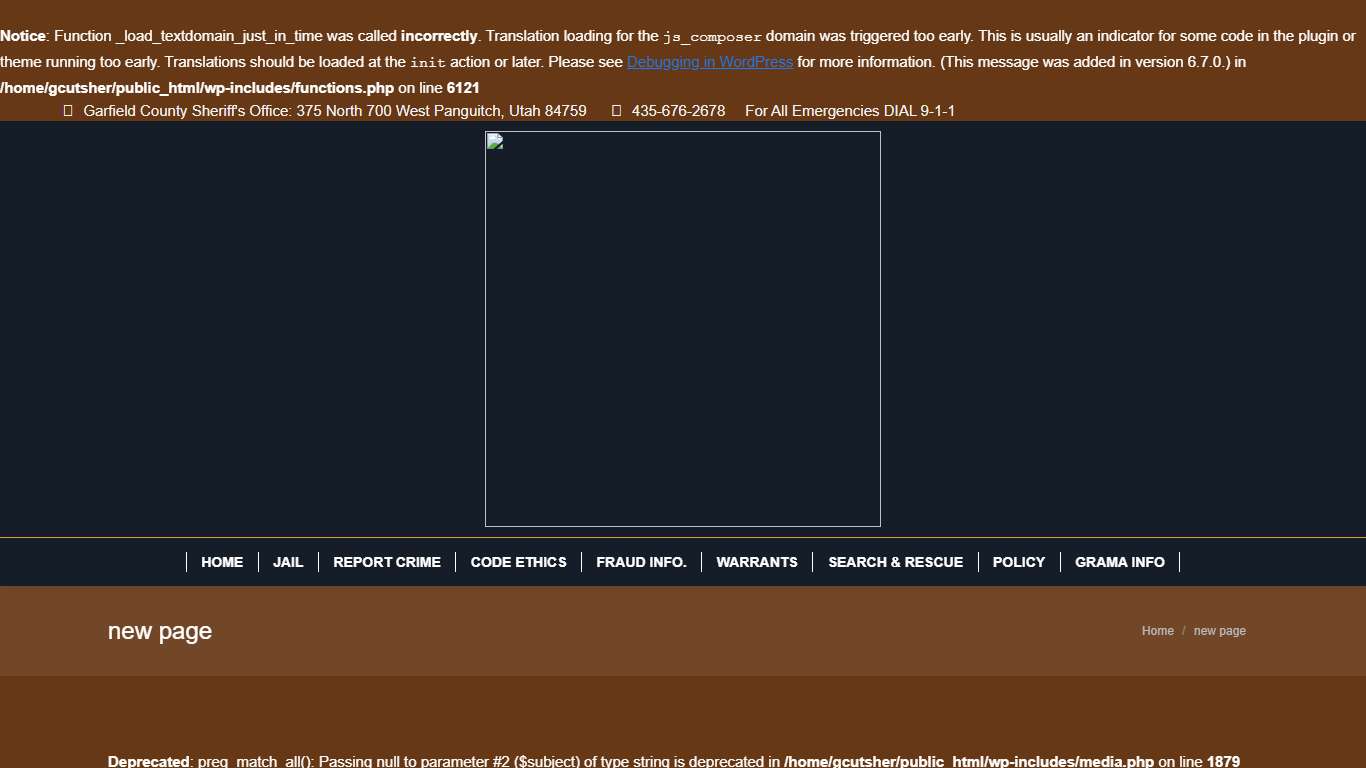Click the broken site logo image

point(682,329)
